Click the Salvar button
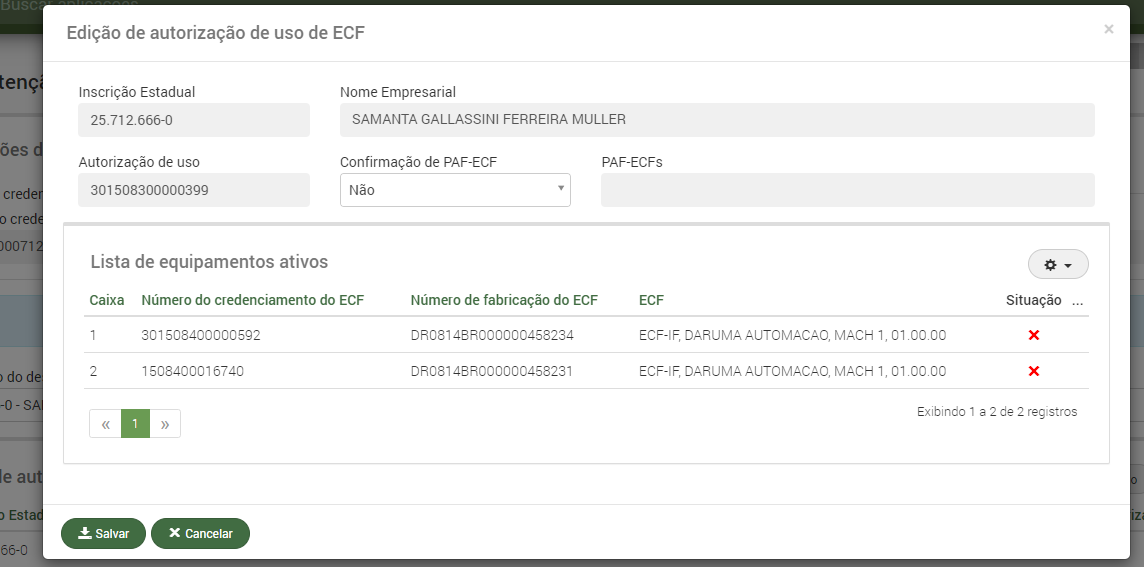Viewport: 1144px width, 567px height. [x=104, y=534]
